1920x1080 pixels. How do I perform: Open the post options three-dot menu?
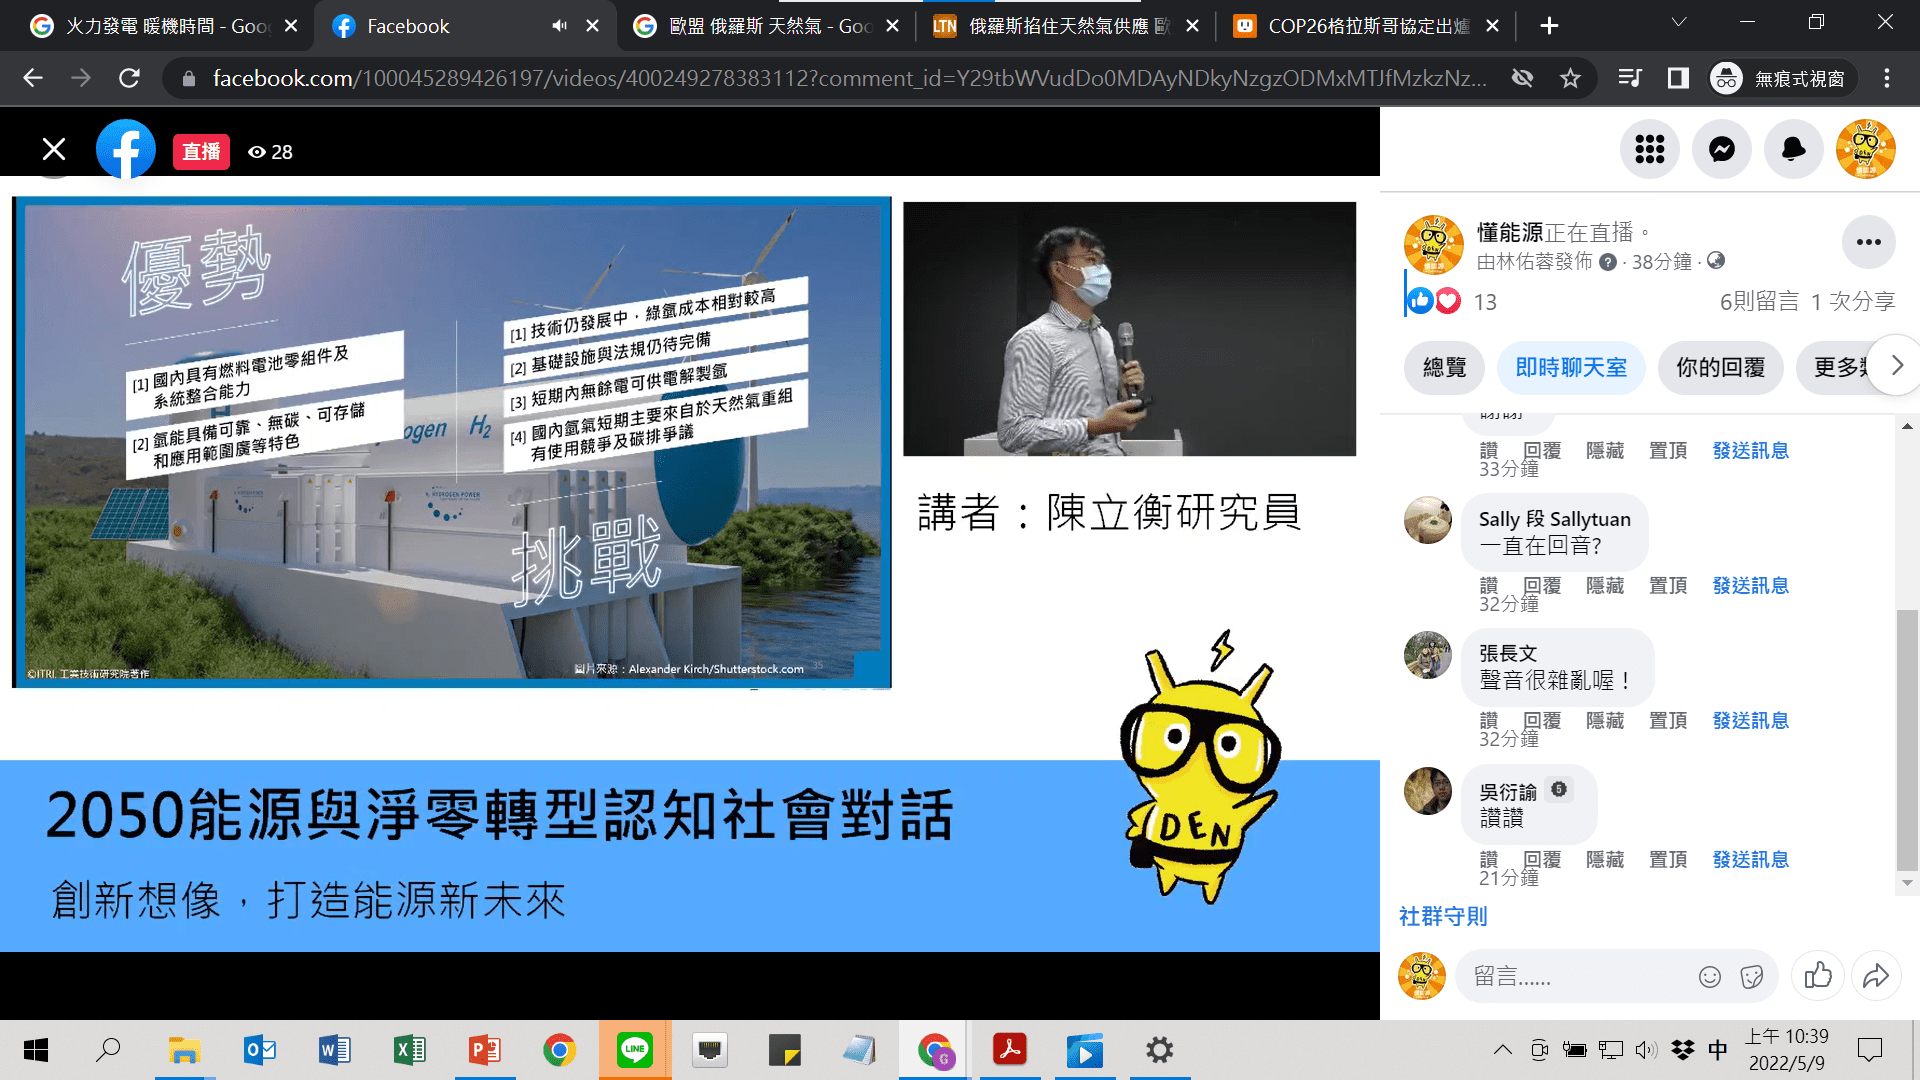click(1868, 242)
